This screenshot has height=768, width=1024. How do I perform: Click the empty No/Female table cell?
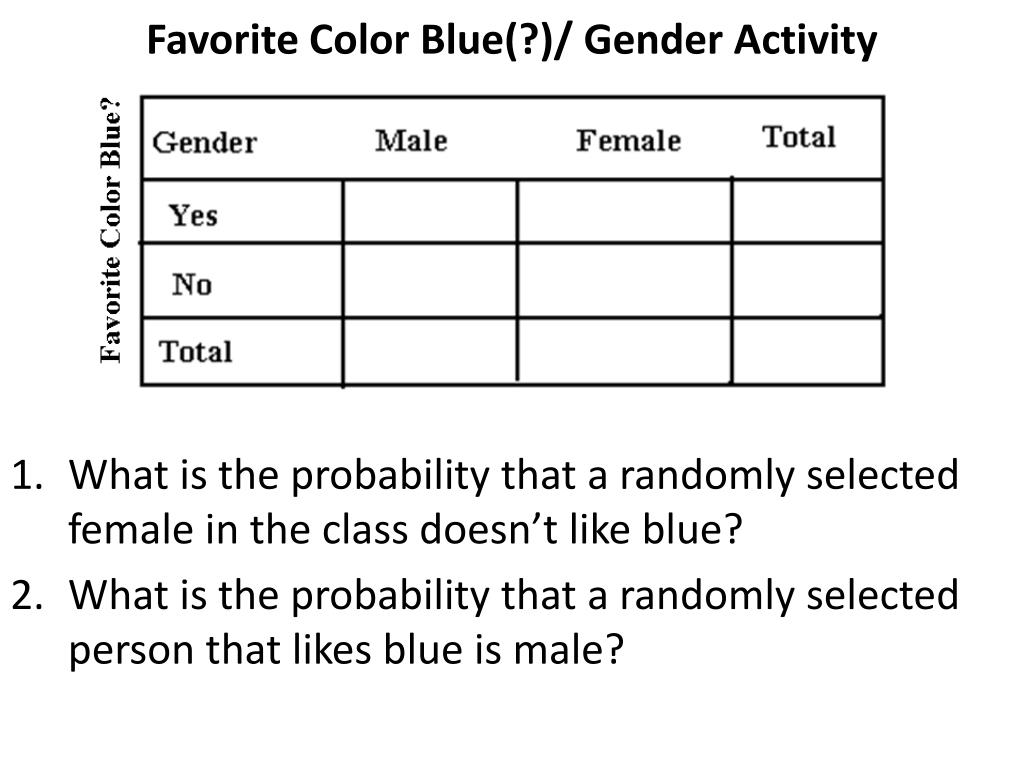(x=625, y=281)
